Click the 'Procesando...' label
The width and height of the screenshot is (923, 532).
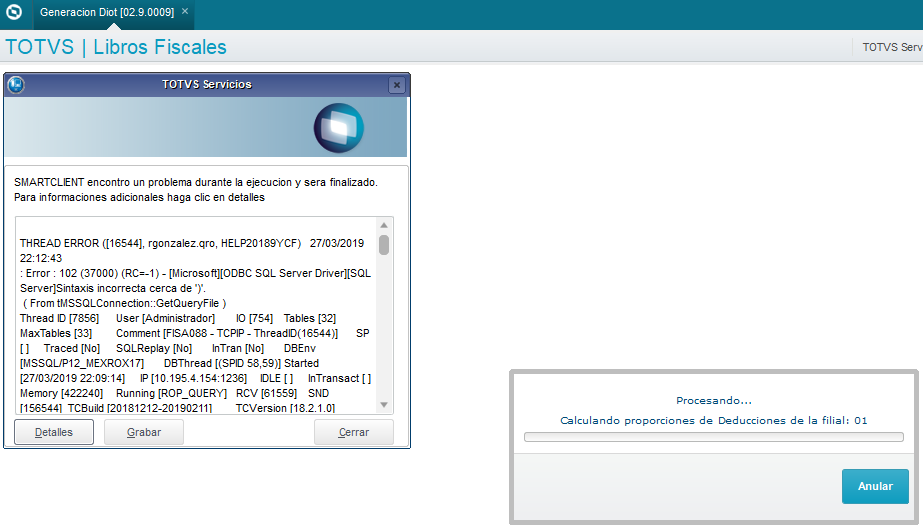point(713,401)
